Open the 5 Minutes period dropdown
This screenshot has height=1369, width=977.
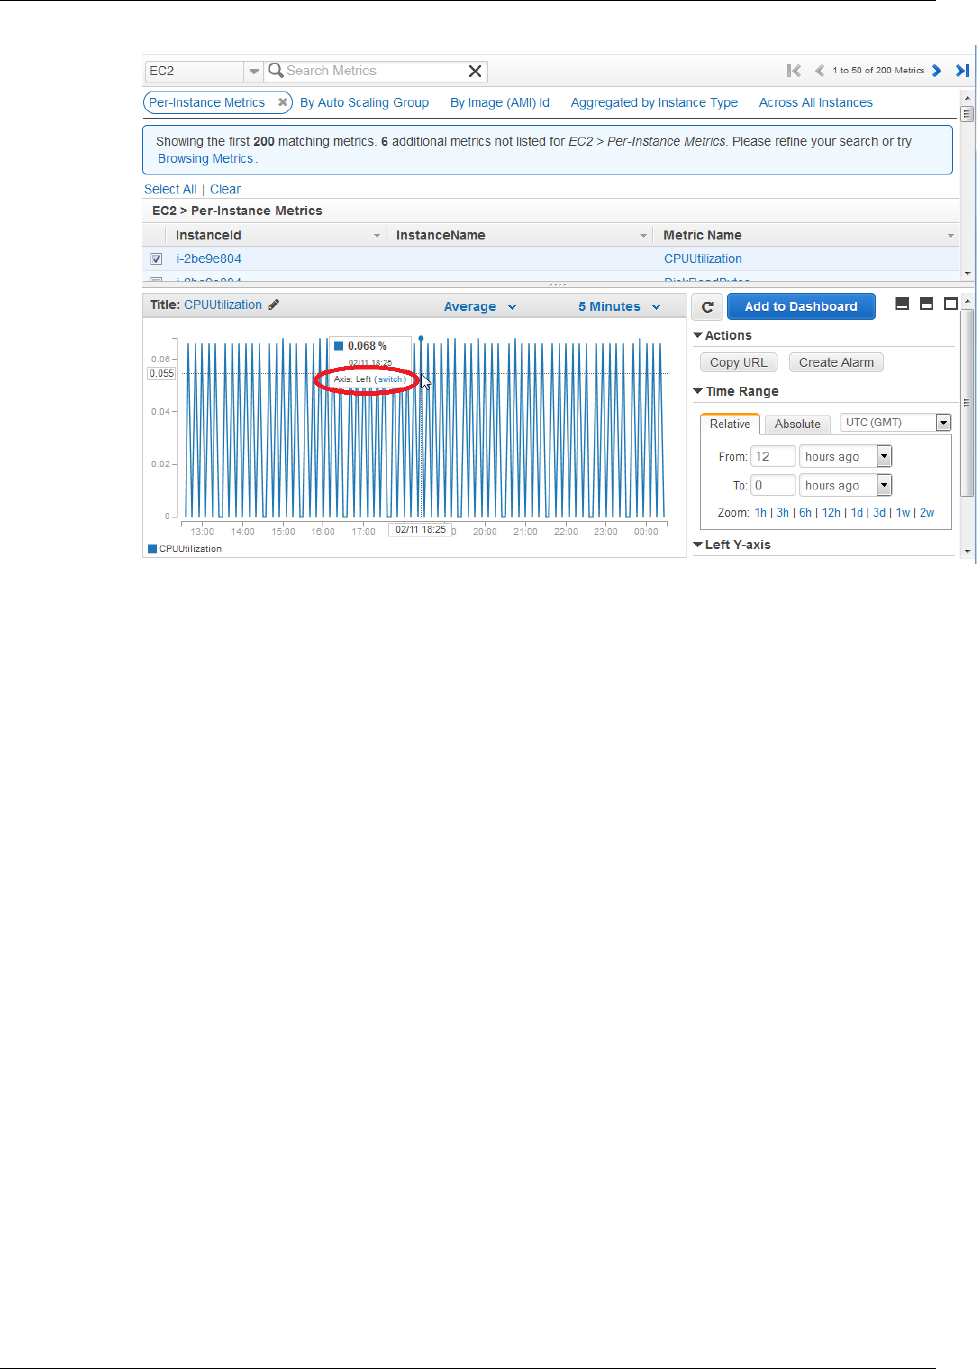pyautogui.click(x=619, y=307)
